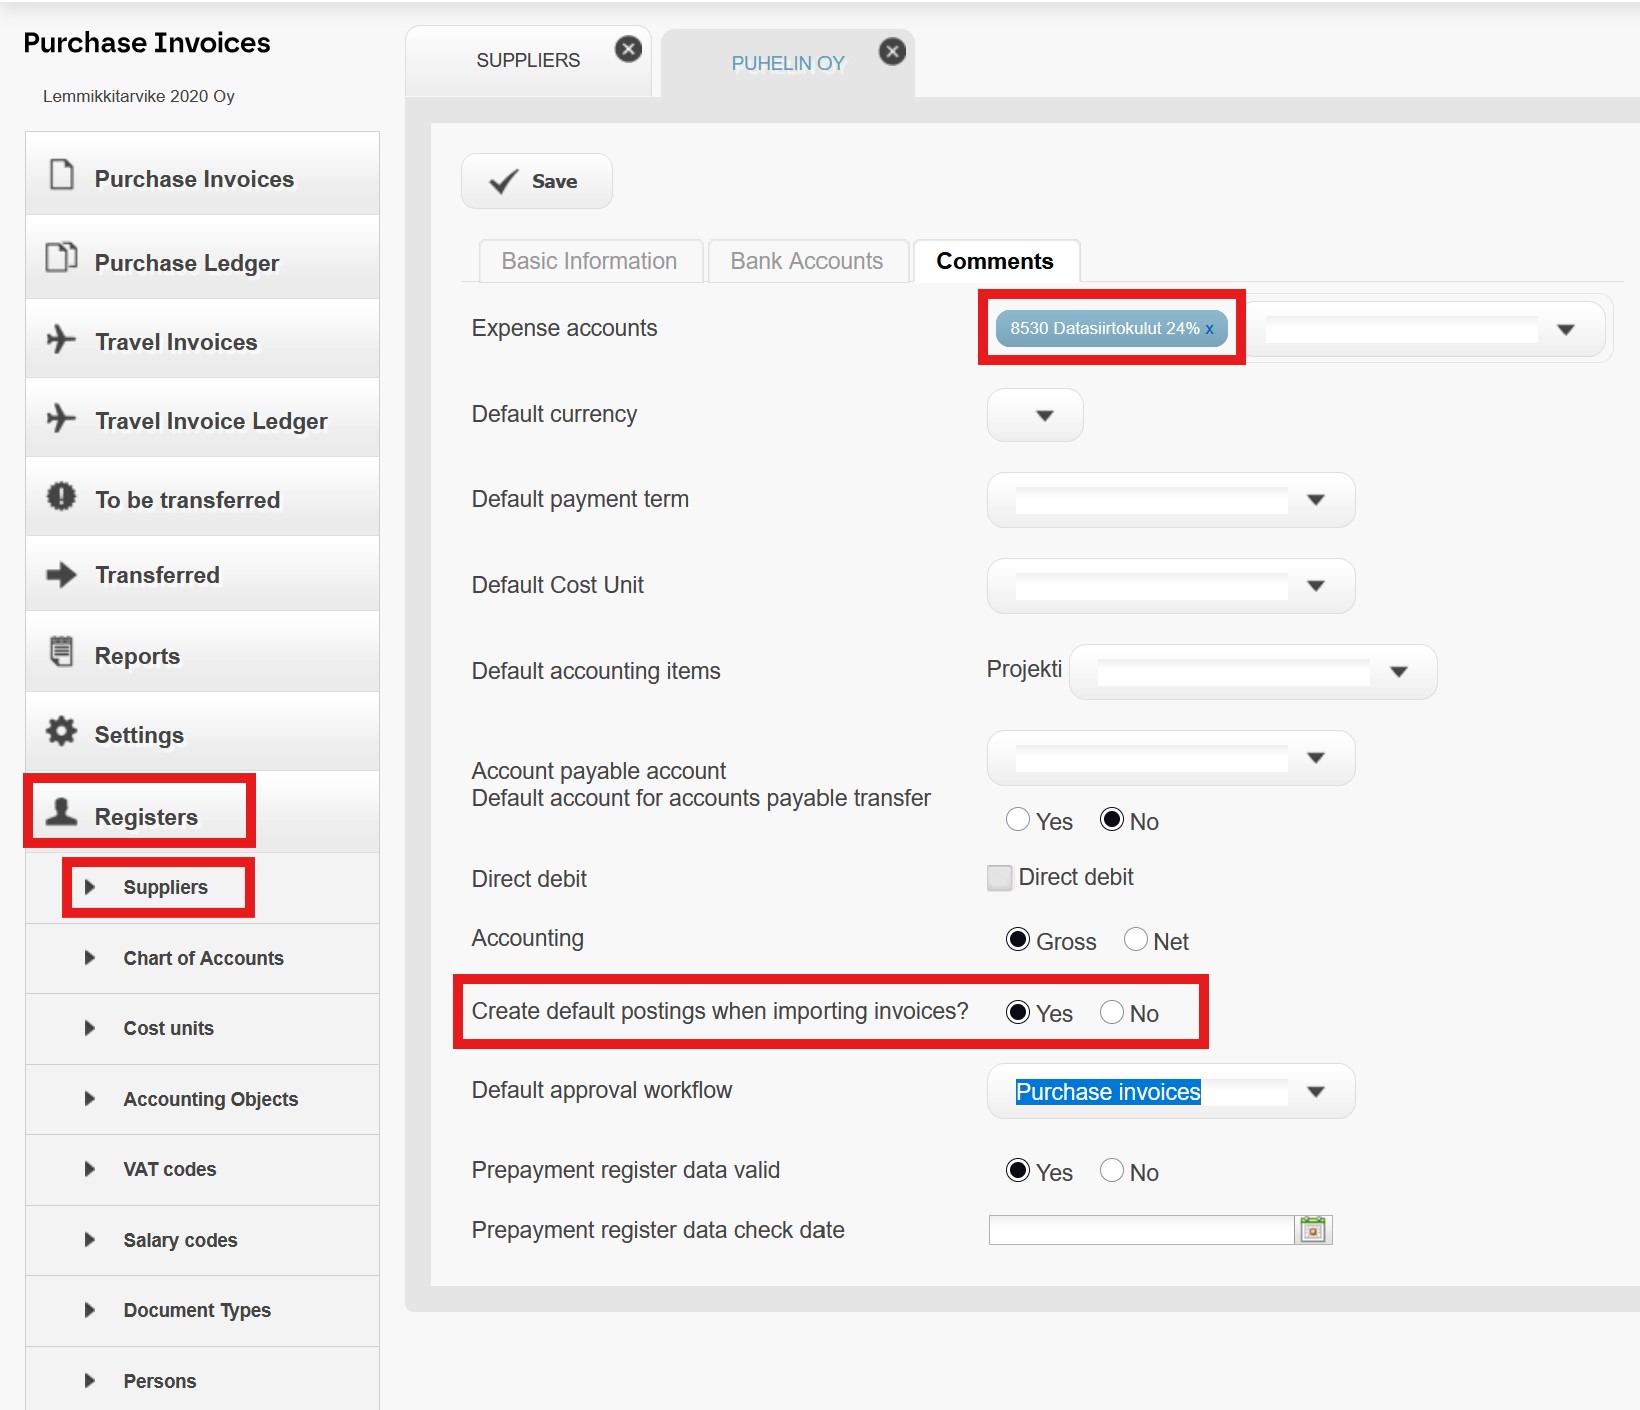This screenshot has width=1640, height=1410.
Task: Open Chart of Accounts register
Action: pos(203,958)
